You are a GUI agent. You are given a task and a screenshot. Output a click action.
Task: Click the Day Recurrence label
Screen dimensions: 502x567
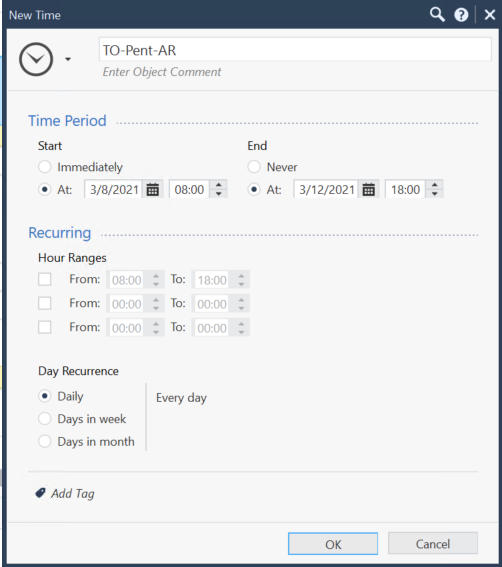78,371
